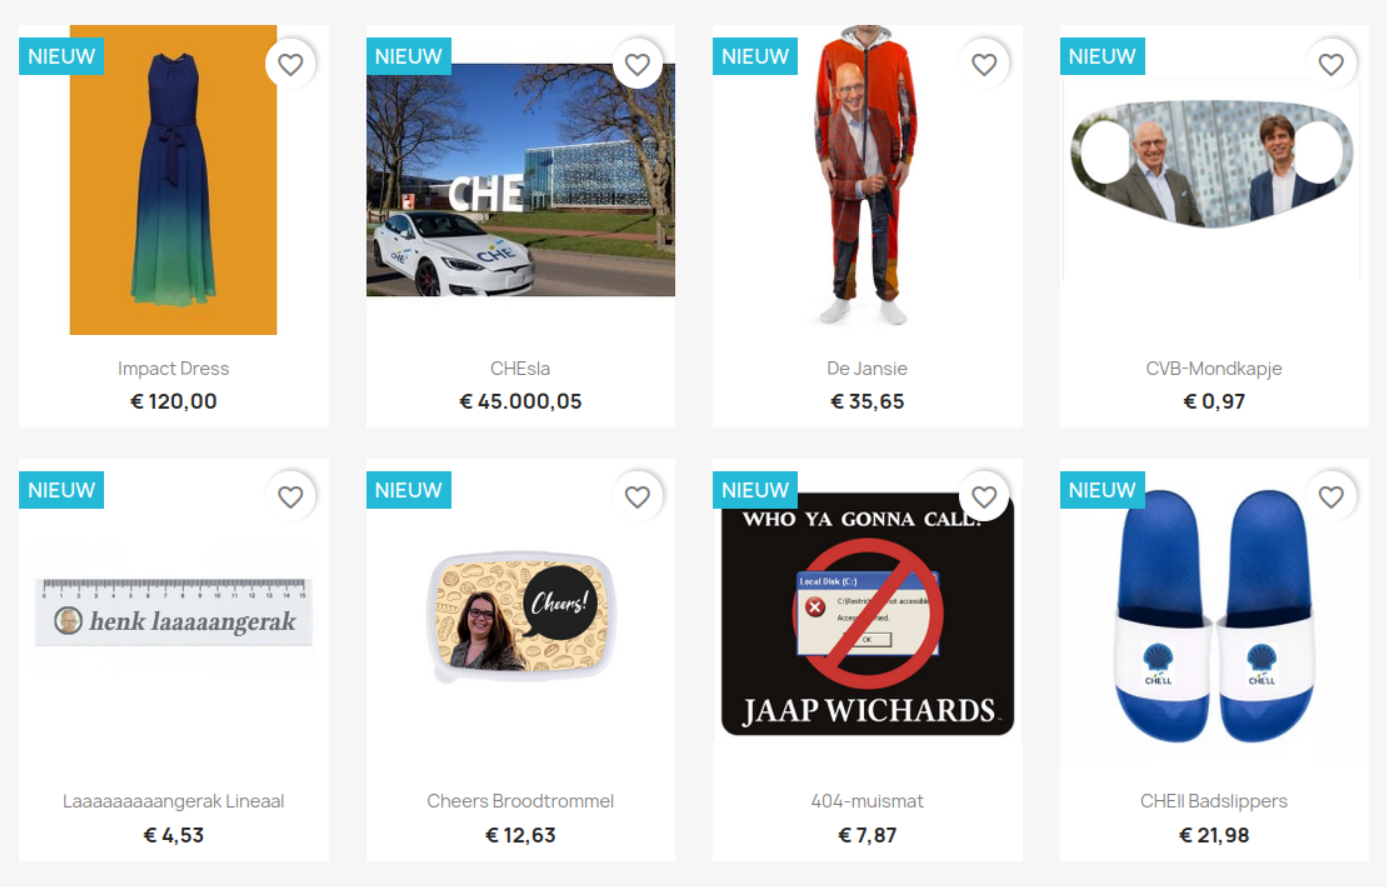The image size is (1387, 887).
Task: Open CVB-Mondkapje title link
Action: (x=1214, y=369)
